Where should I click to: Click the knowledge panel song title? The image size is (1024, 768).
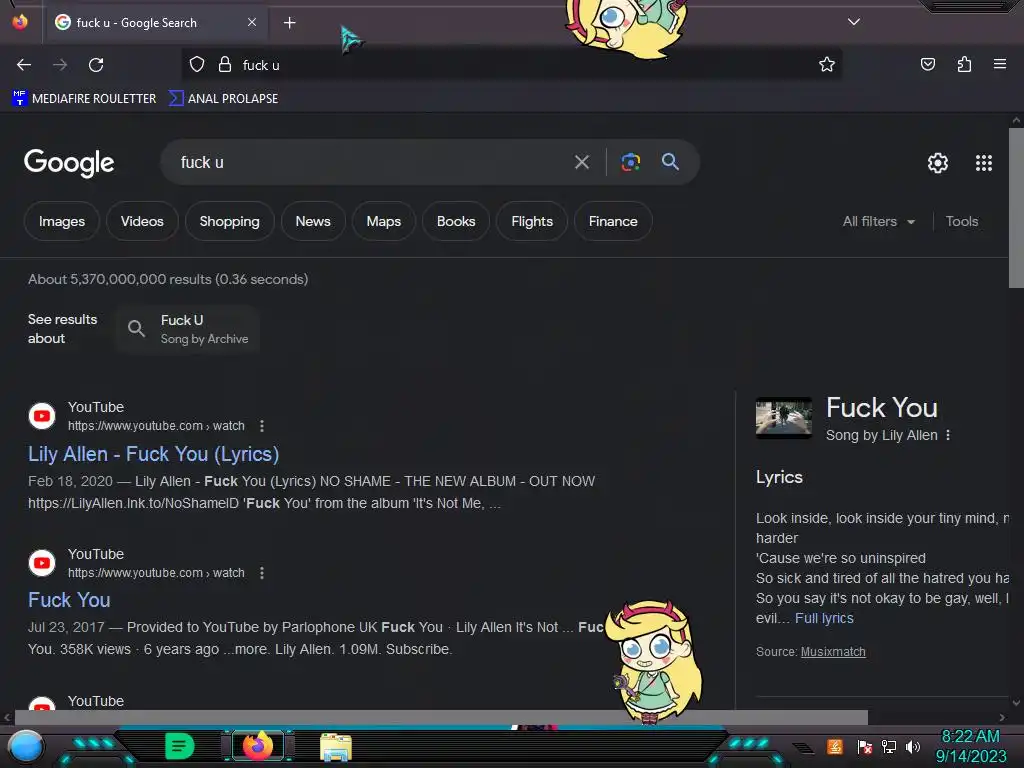click(x=882, y=408)
